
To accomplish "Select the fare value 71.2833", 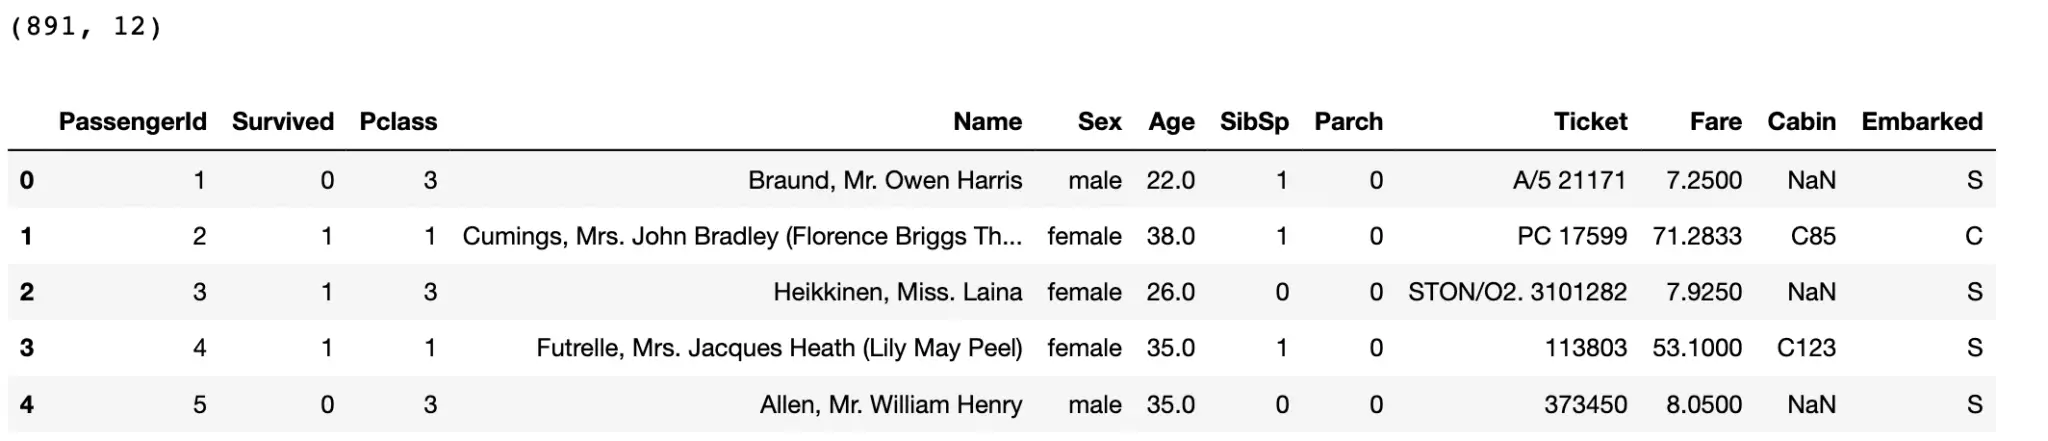I will (x=1697, y=236).
